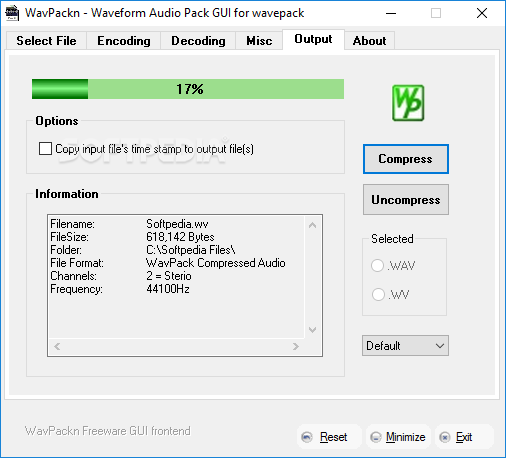Click the Reset button's round icon
Viewport: 506px width, 458px height.
[x=307, y=437]
